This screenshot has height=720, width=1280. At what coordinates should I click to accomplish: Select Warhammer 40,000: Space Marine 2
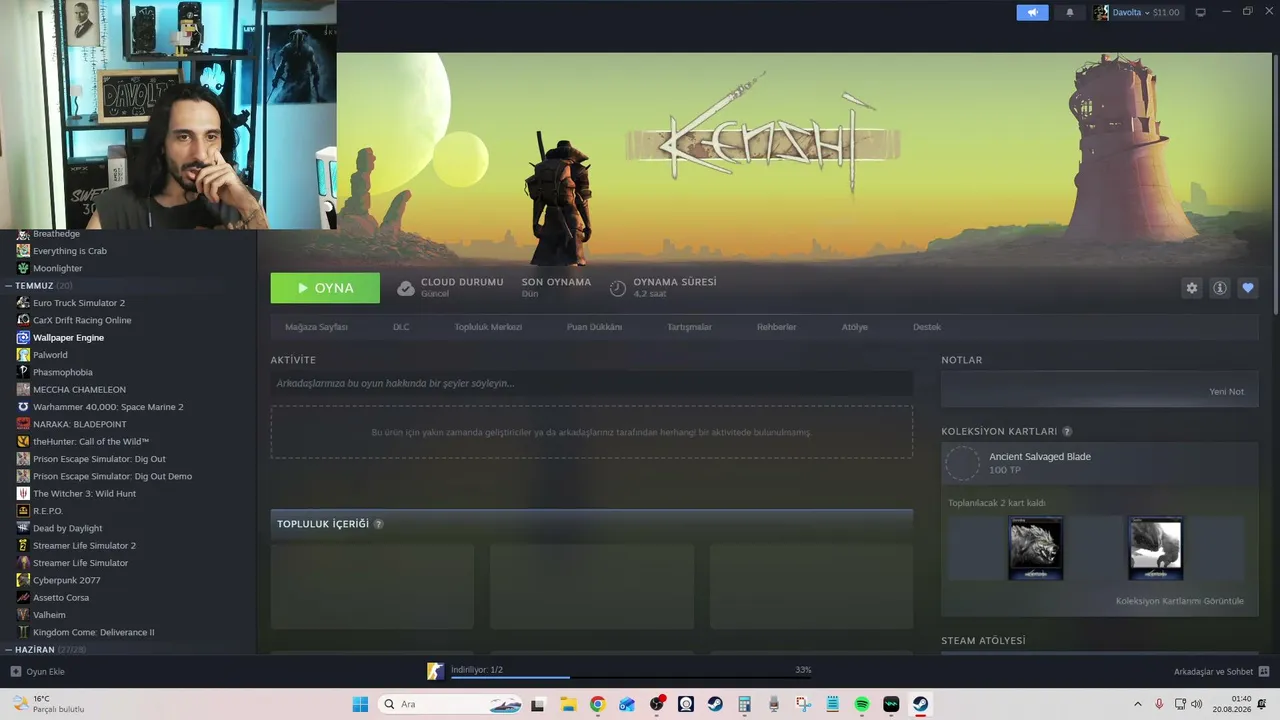(108, 407)
